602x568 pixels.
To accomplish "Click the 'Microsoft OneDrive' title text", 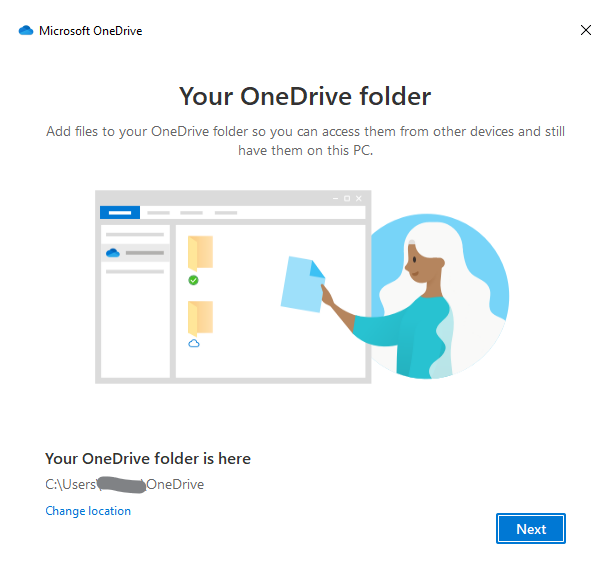I will 91,31.
